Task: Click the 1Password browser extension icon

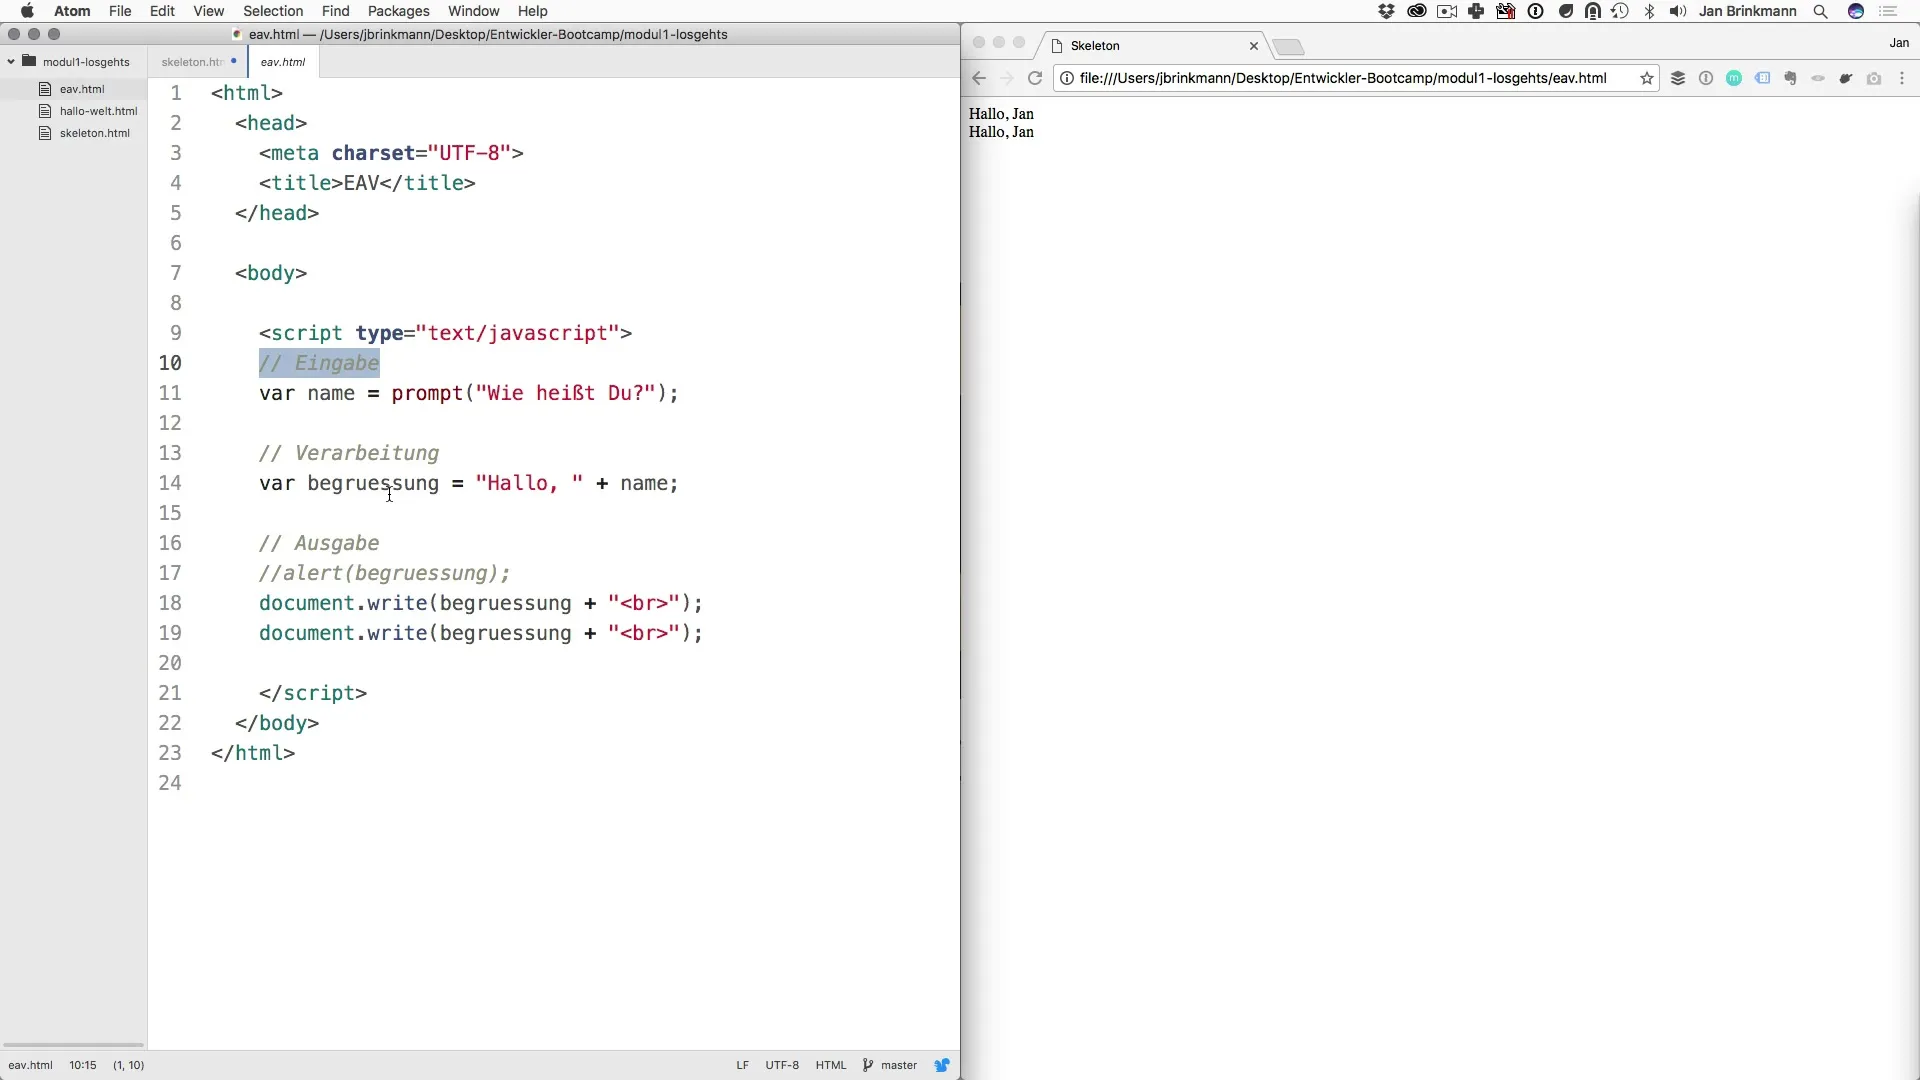Action: coord(1706,78)
